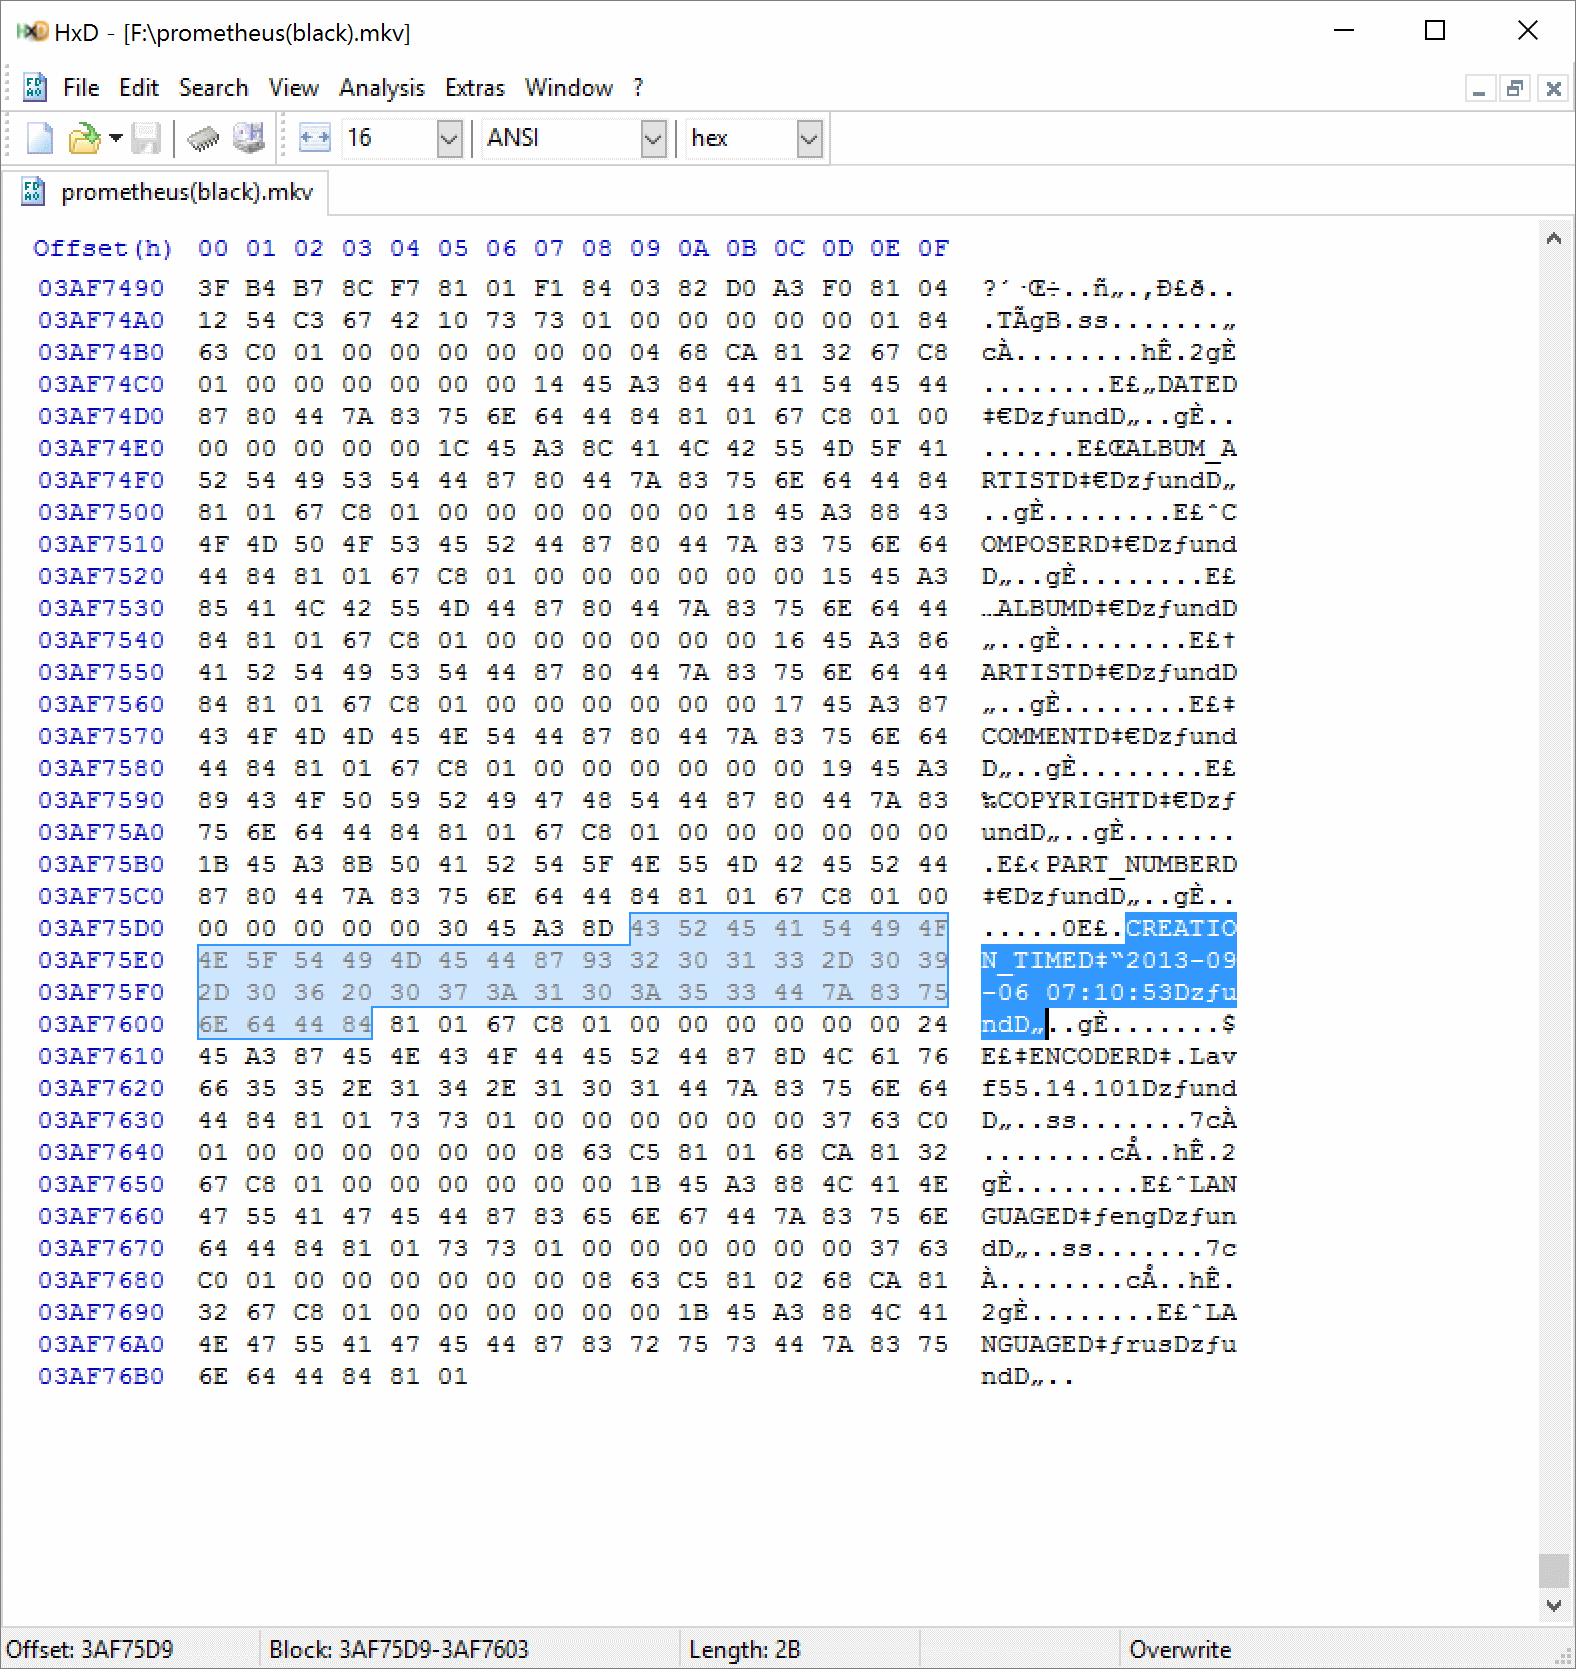Open the Search menu
Screen dimensions: 1576x1669
tap(213, 88)
